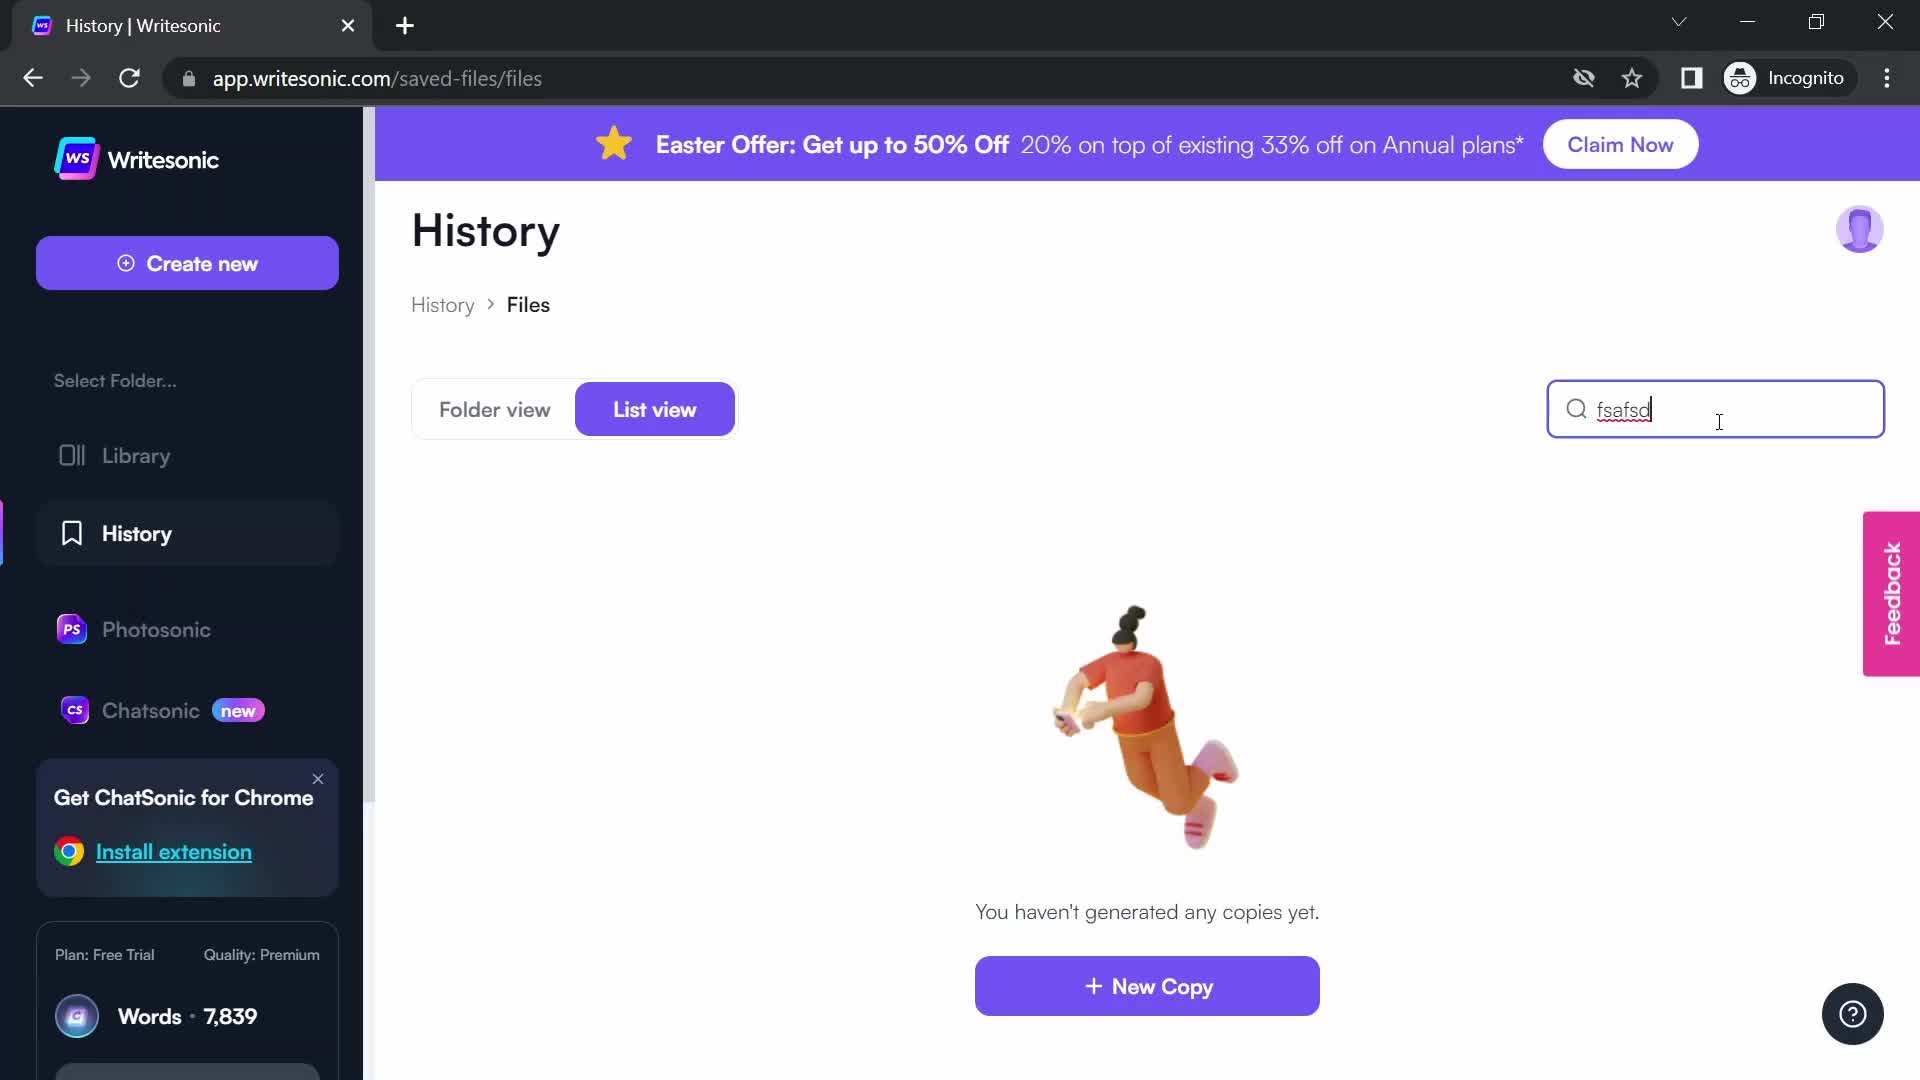Select the Files breadcrumb link

529,305
